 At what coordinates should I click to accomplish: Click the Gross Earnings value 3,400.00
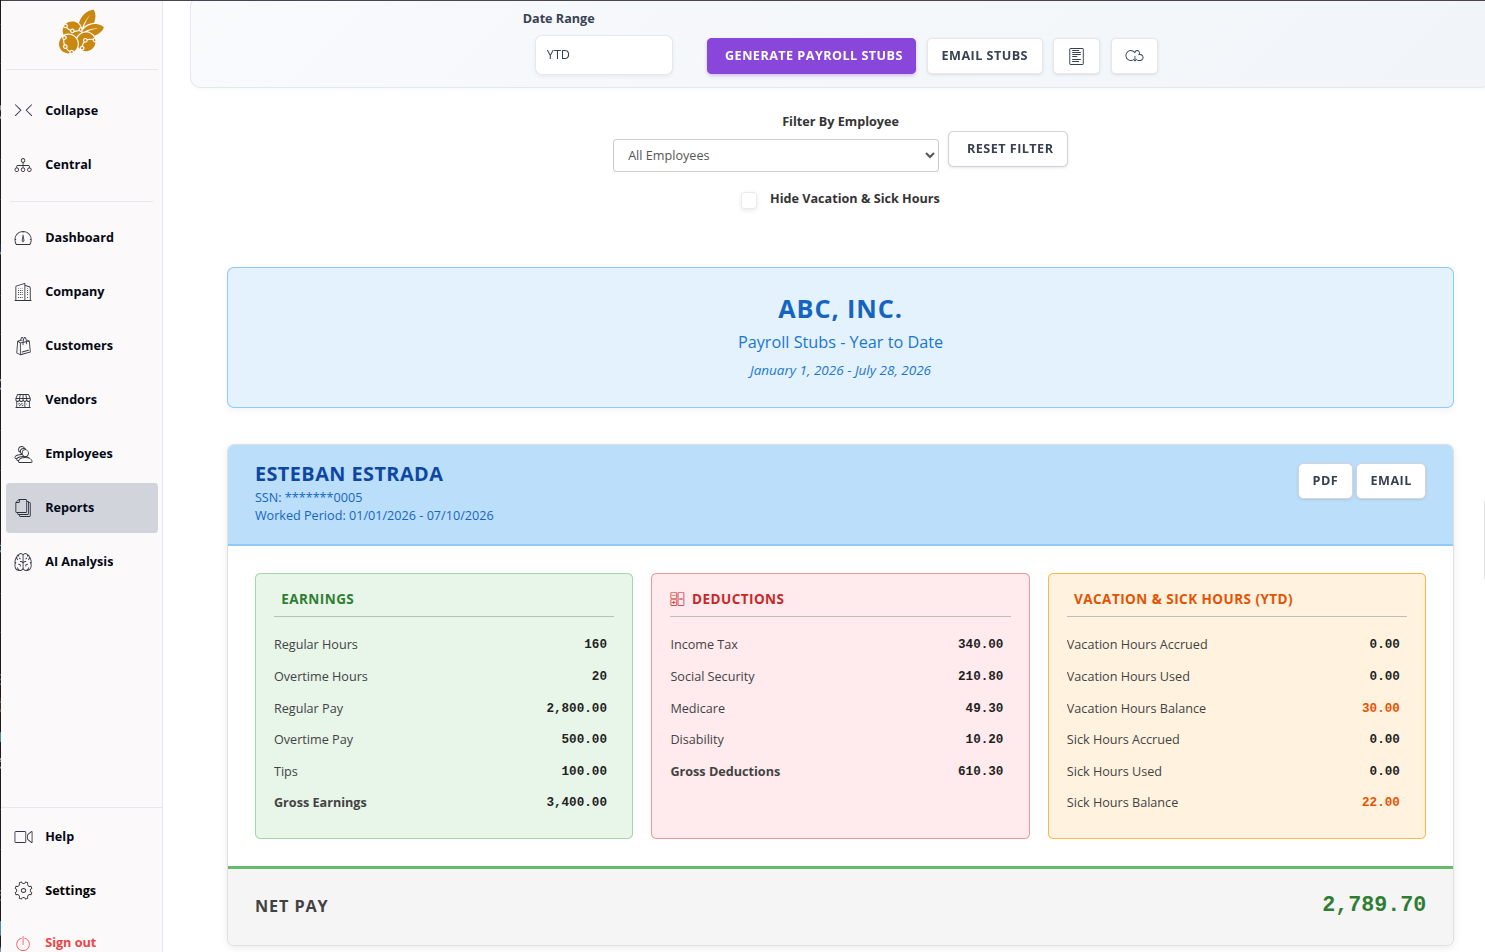(576, 802)
